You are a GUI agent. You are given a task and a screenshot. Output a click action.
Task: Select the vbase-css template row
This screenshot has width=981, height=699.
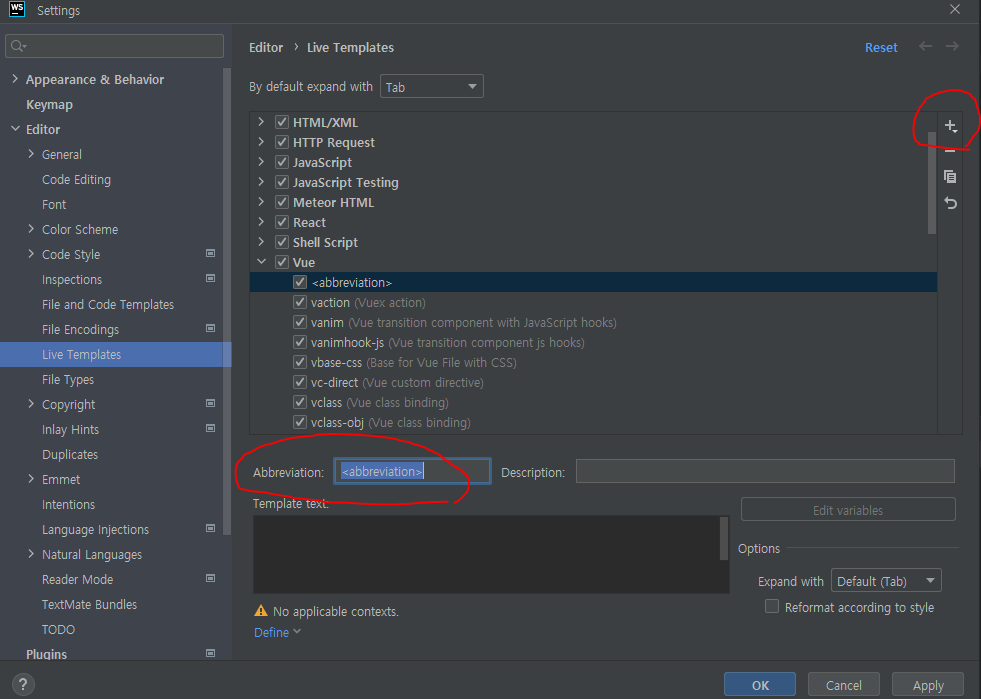click(x=593, y=362)
